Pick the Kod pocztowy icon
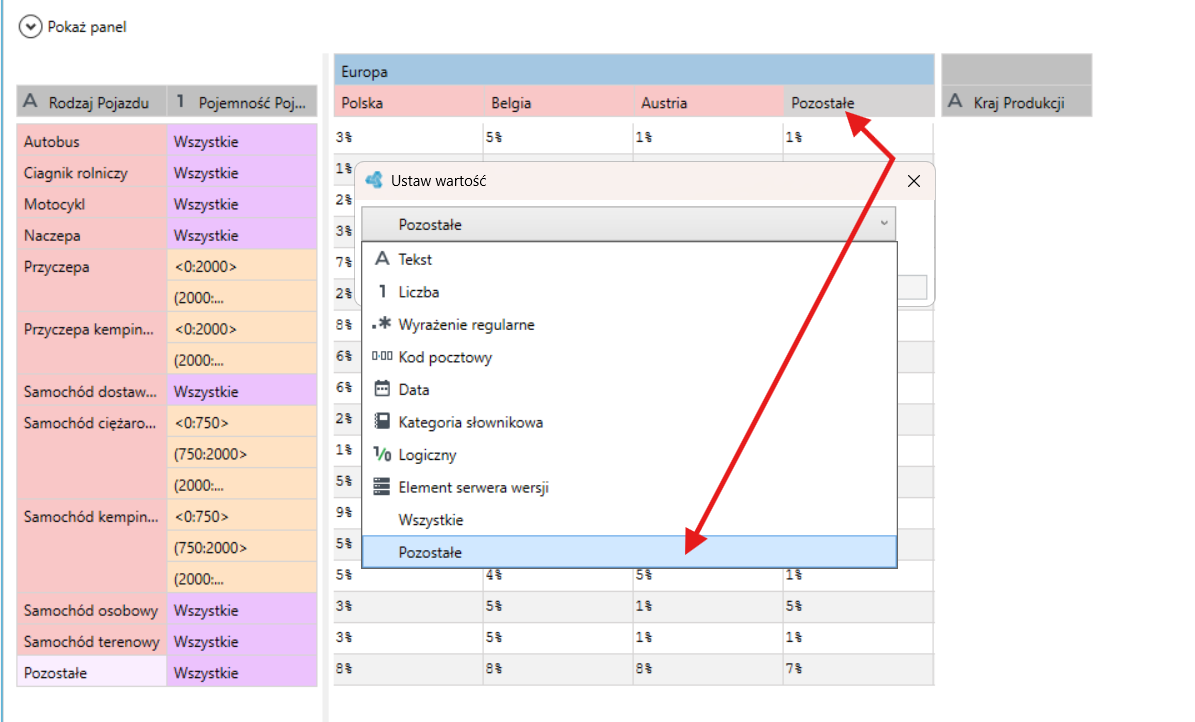This screenshot has height=722, width=1195. 382,356
